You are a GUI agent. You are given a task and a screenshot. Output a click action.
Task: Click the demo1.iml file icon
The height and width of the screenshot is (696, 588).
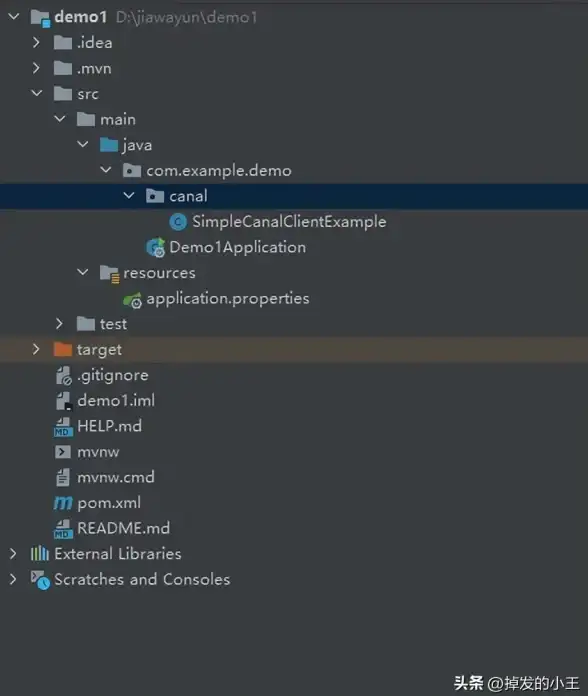pos(63,401)
